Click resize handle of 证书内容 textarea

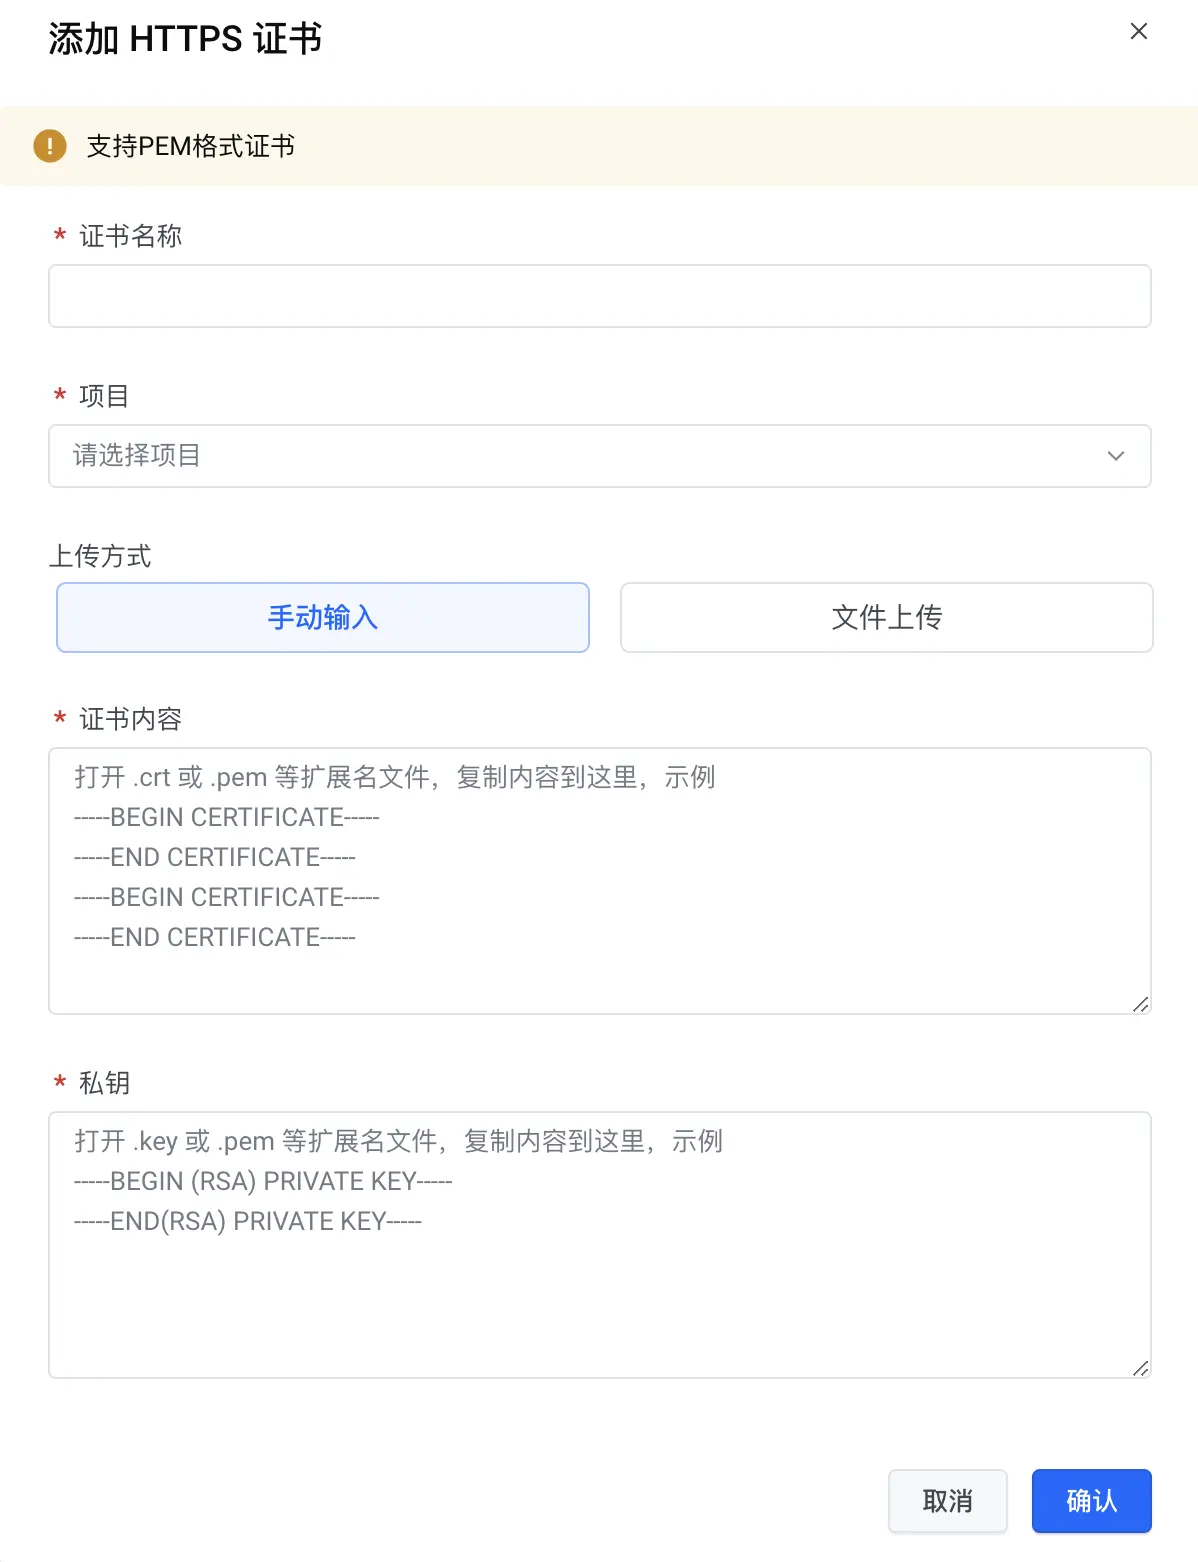(x=1140, y=1004)
